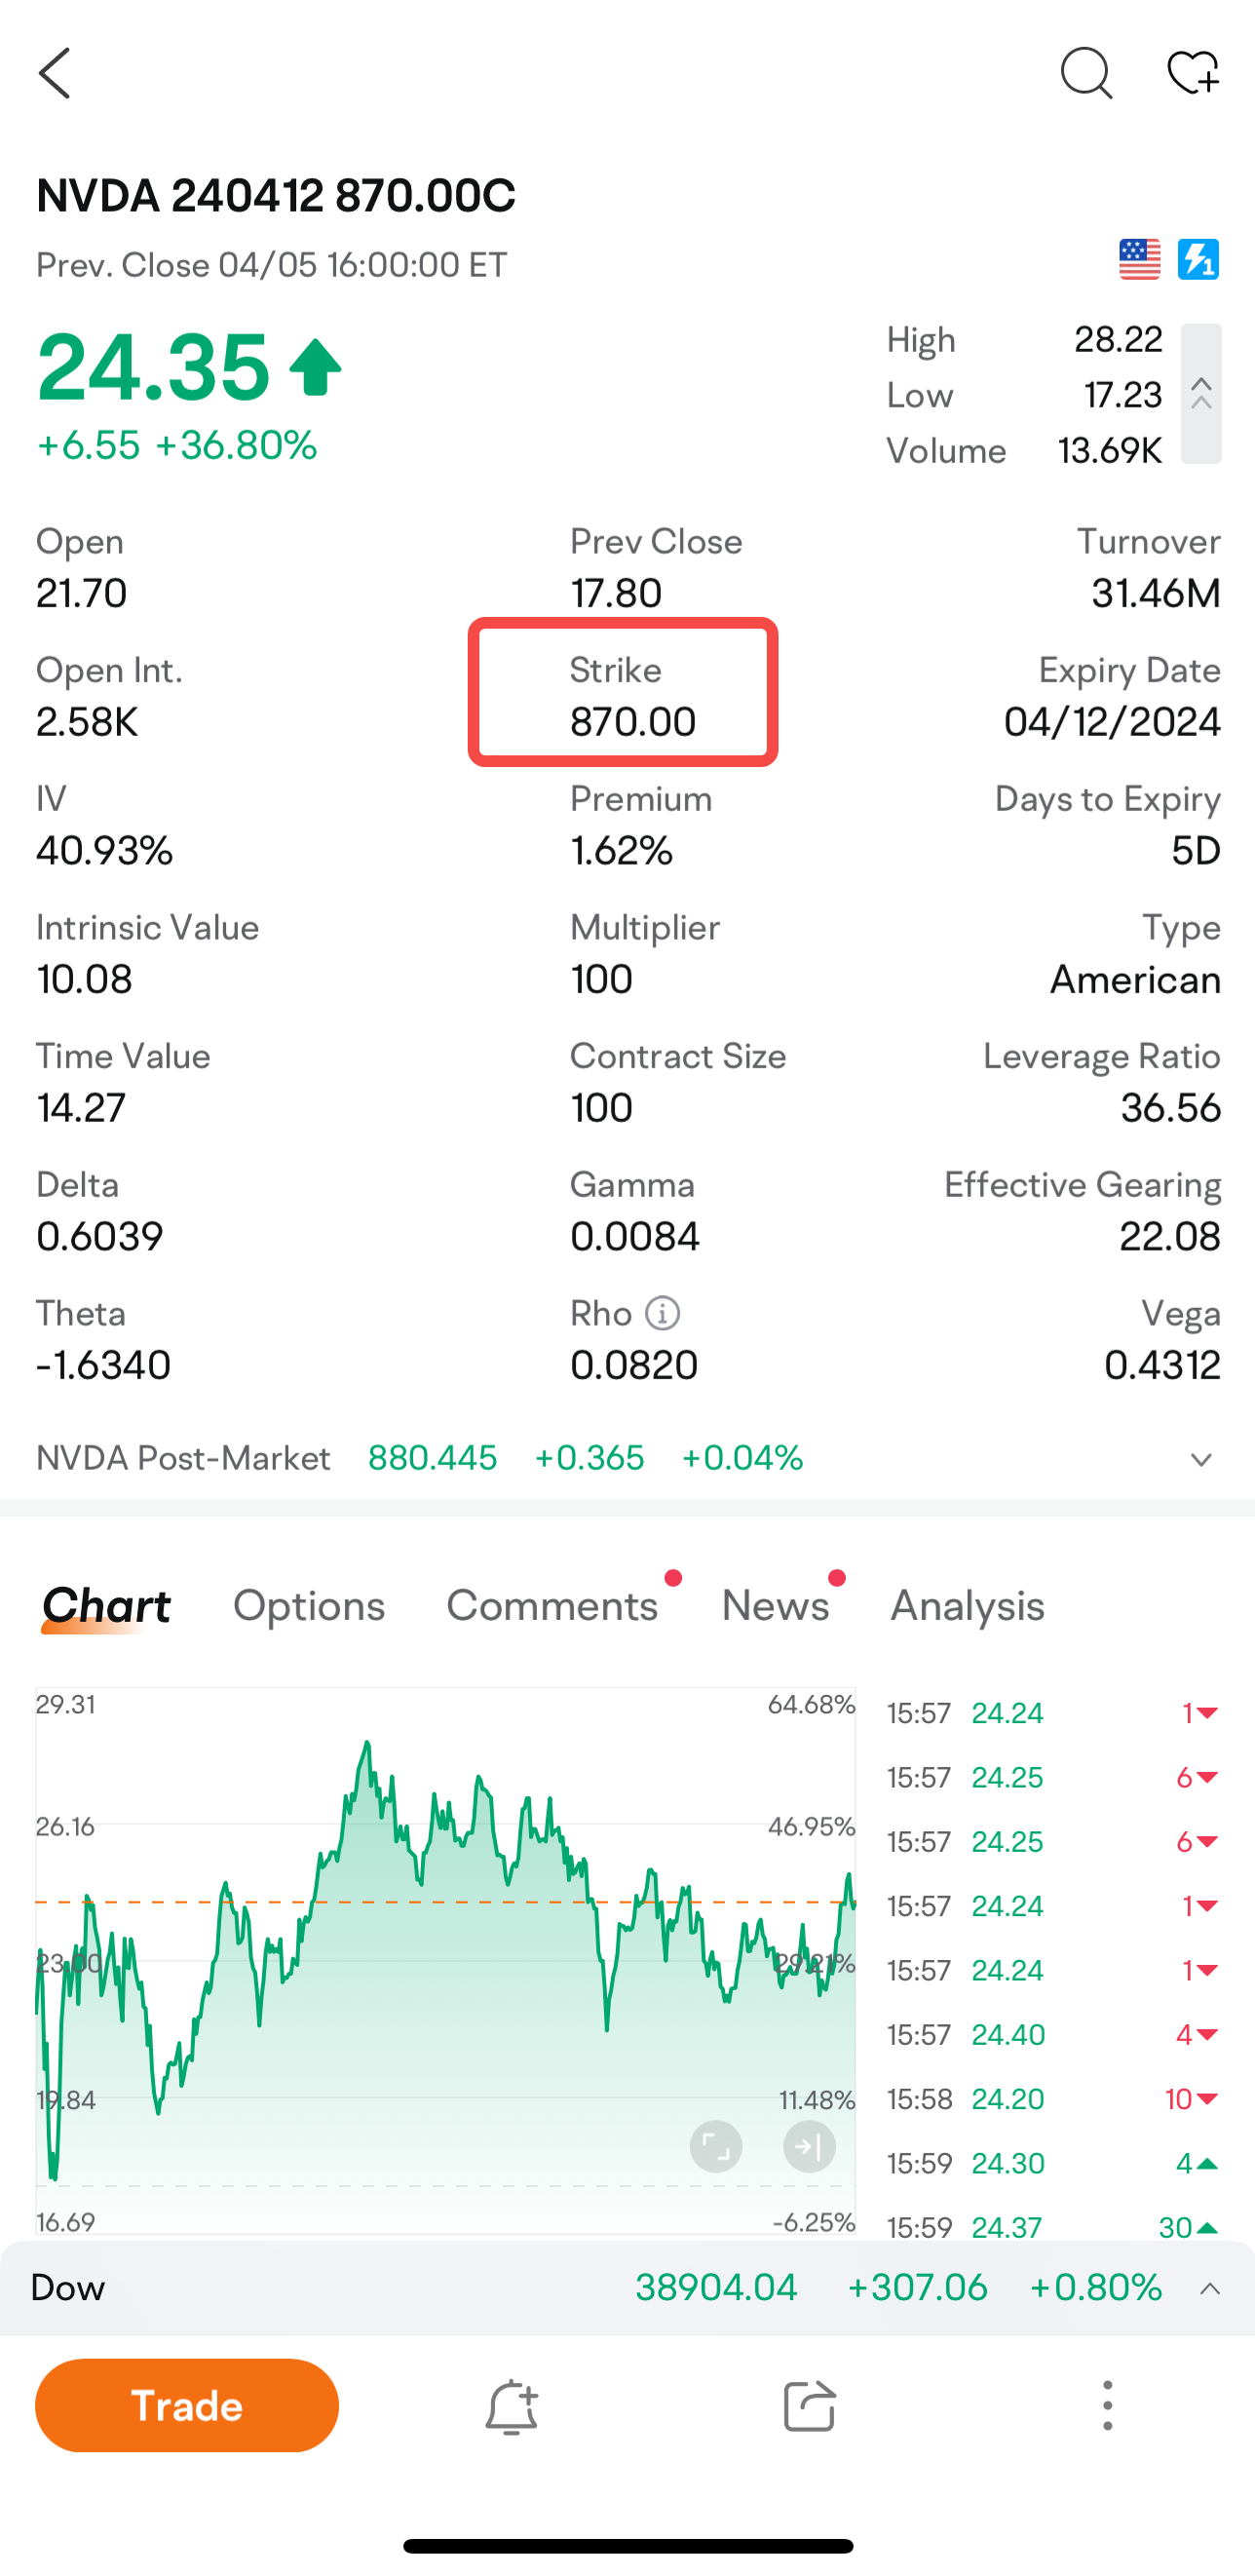This screenshot has height=2576, width=1255.
Task: Tap the 15:57 trade at 24.40
Action: point(1054,2035)
